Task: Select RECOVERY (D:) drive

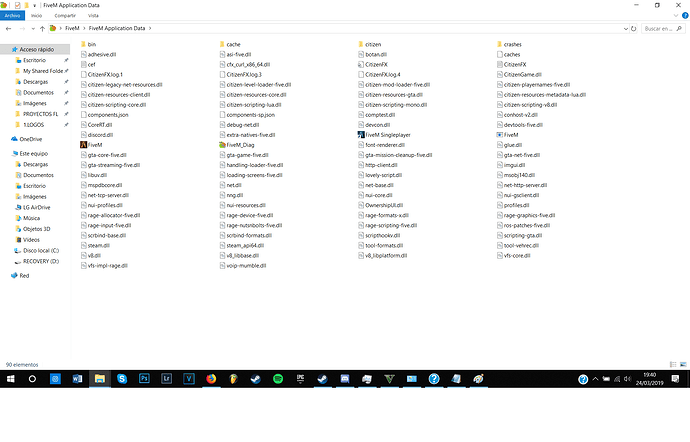Action: click(x=40, y=262)
